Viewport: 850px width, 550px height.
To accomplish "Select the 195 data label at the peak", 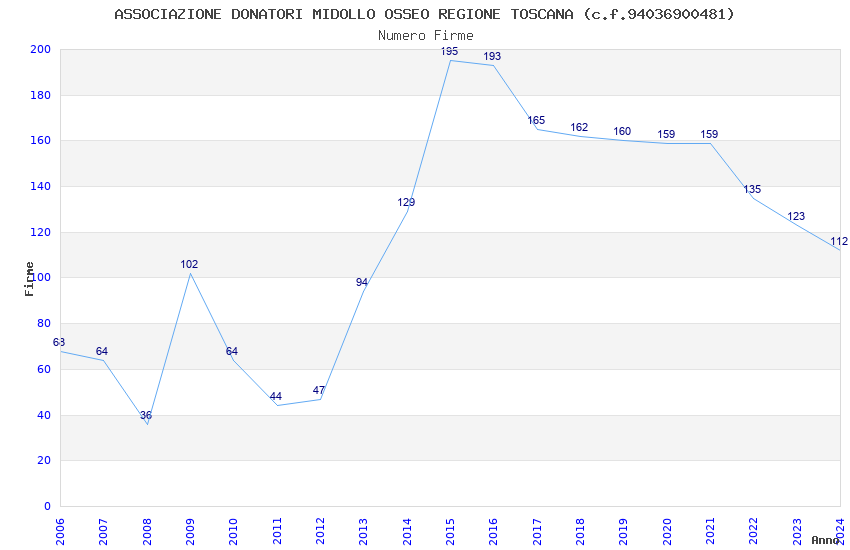I will pos(449,51).
